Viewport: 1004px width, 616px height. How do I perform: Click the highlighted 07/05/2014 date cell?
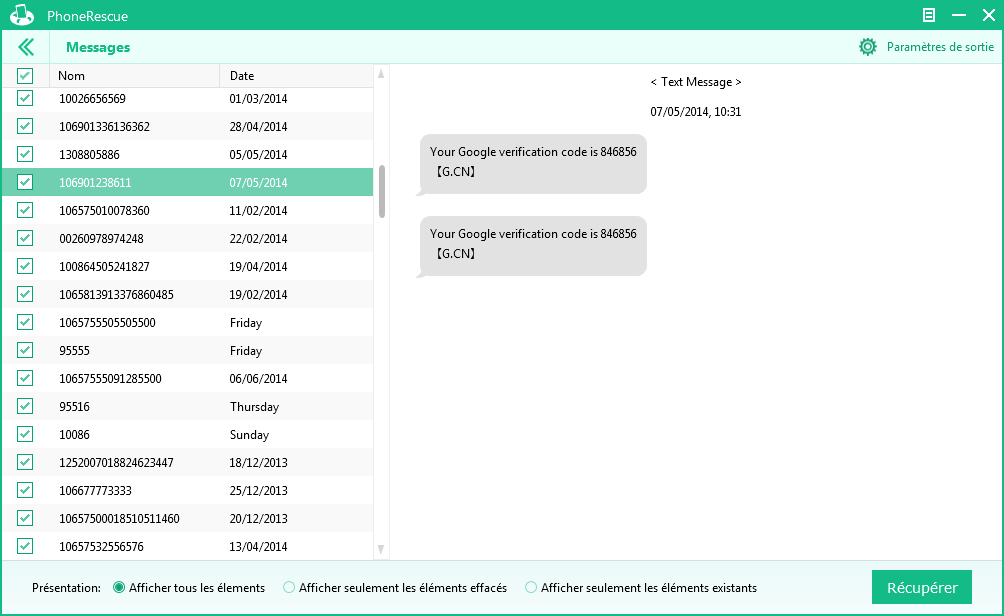coord(258,182)
